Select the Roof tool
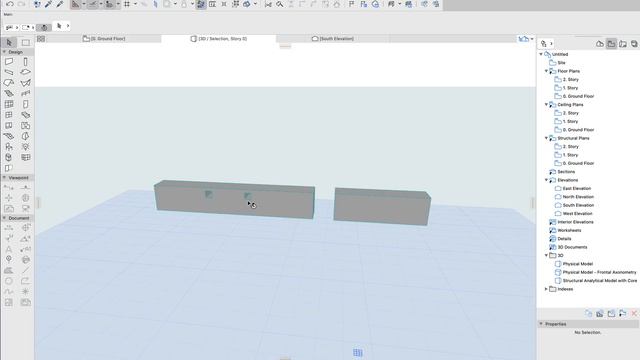640x360 pixels. (x=9, y=83)
